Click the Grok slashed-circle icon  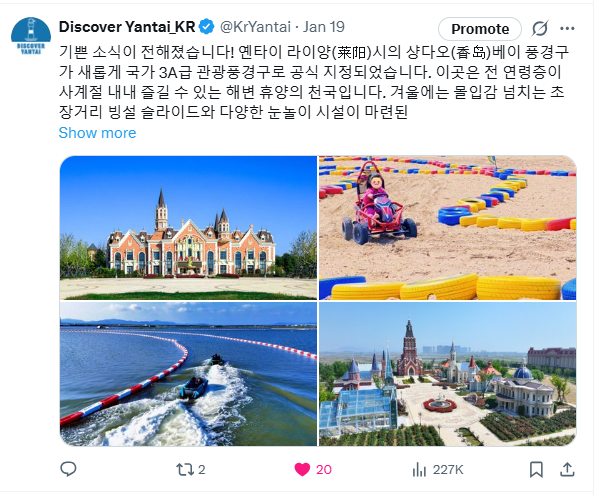pos(540,28)
